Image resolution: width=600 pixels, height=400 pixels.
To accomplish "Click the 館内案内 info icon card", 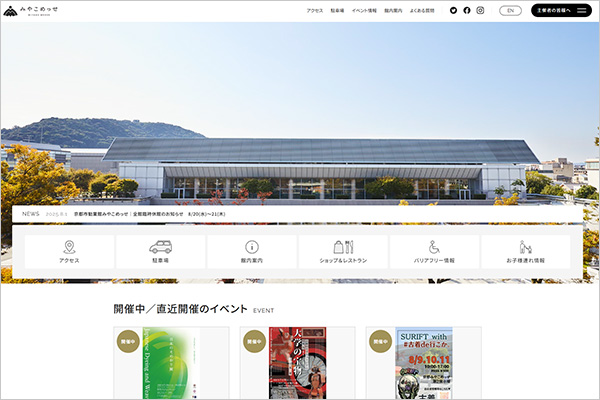I will 252,251.
